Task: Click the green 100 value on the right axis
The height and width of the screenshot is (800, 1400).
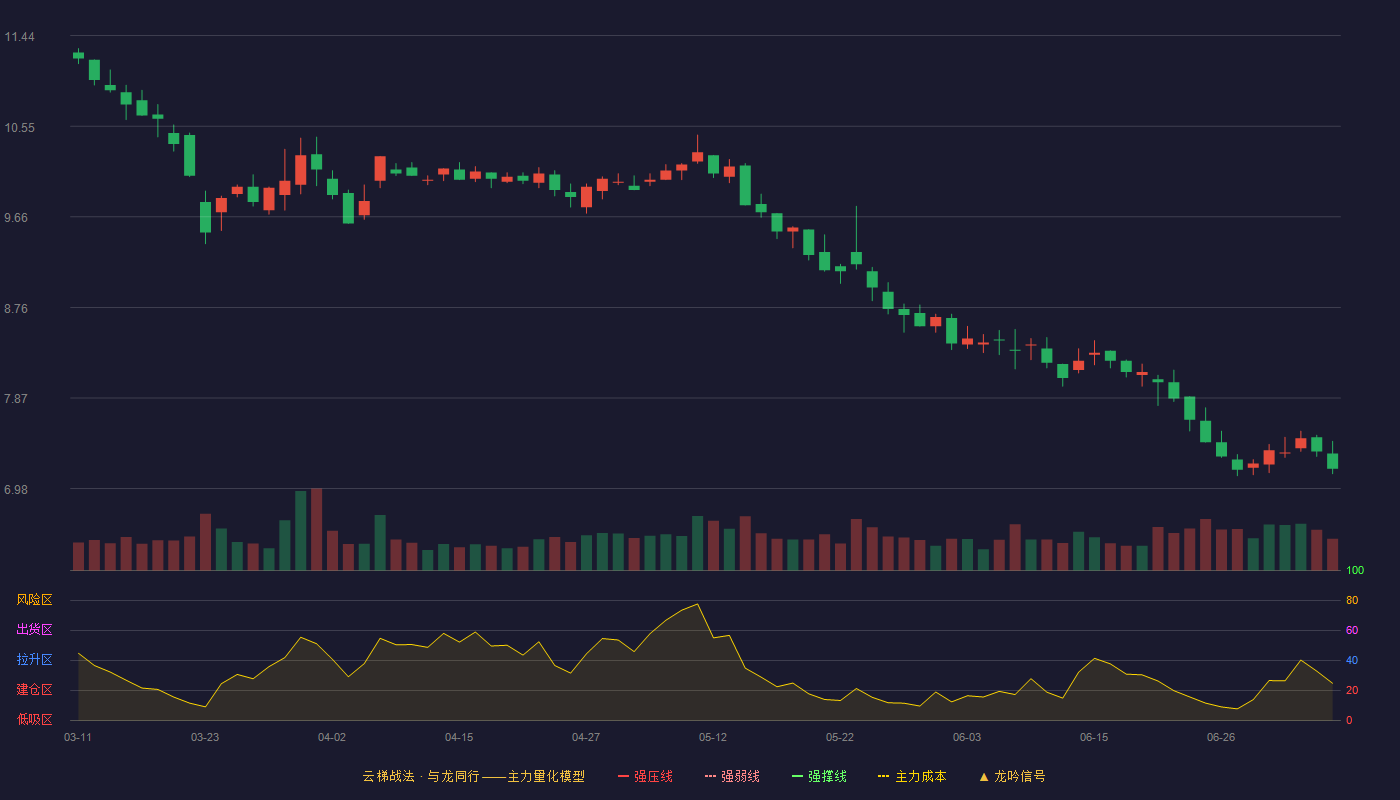Action: click(x=1355, y=570)
